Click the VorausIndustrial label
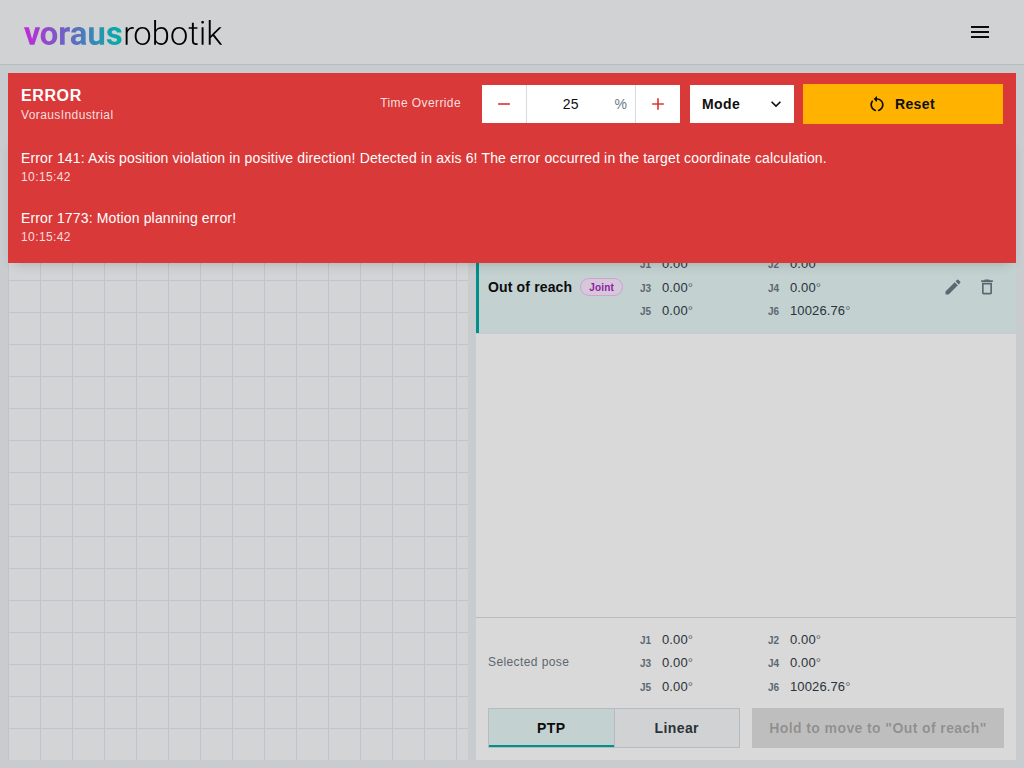Image resolution: width=1024 pixels, height=768 pixels. (x=67, y=115)
